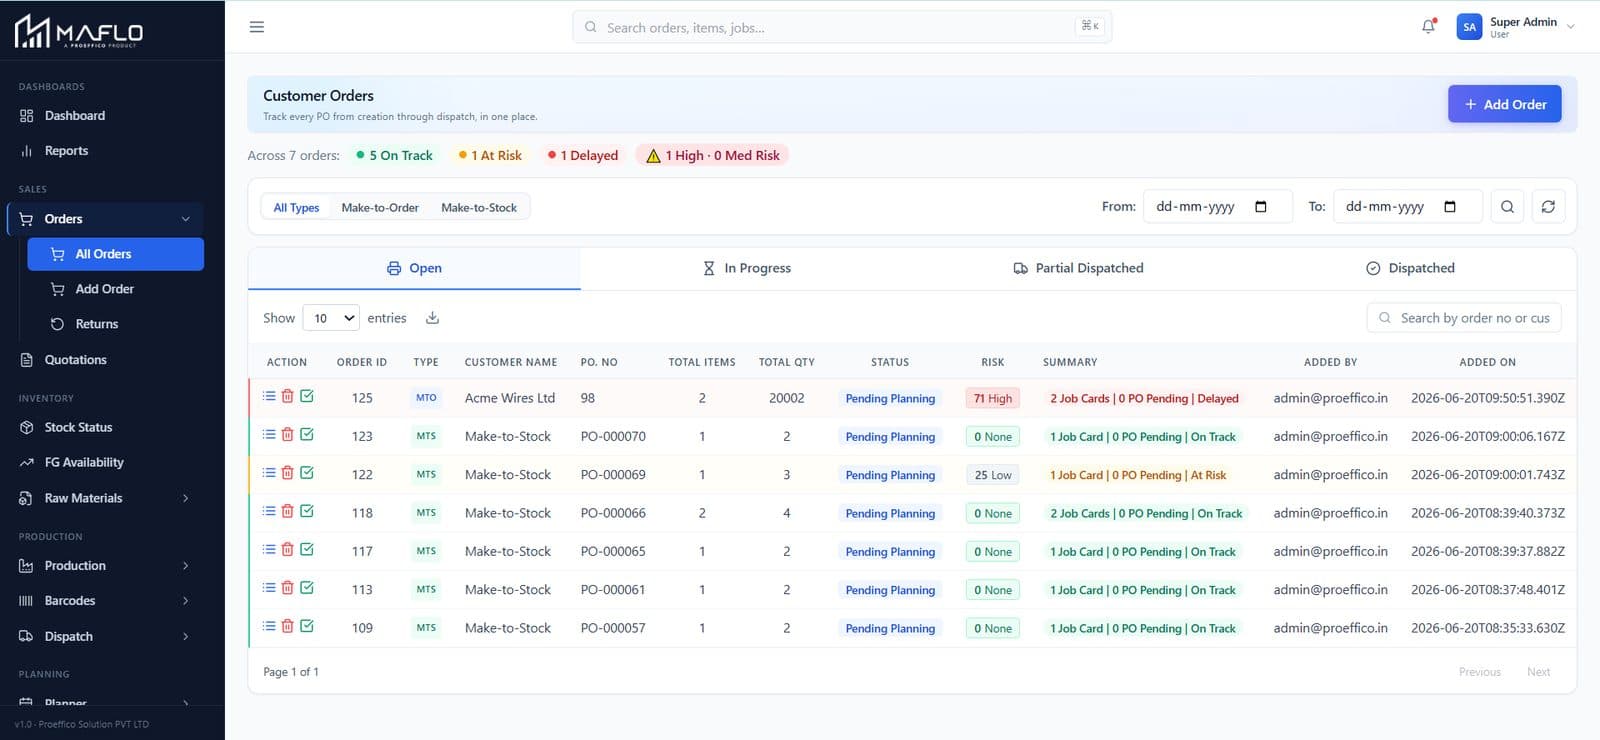
Task: Click the MAFLO logo
Action: click(79, 32)
